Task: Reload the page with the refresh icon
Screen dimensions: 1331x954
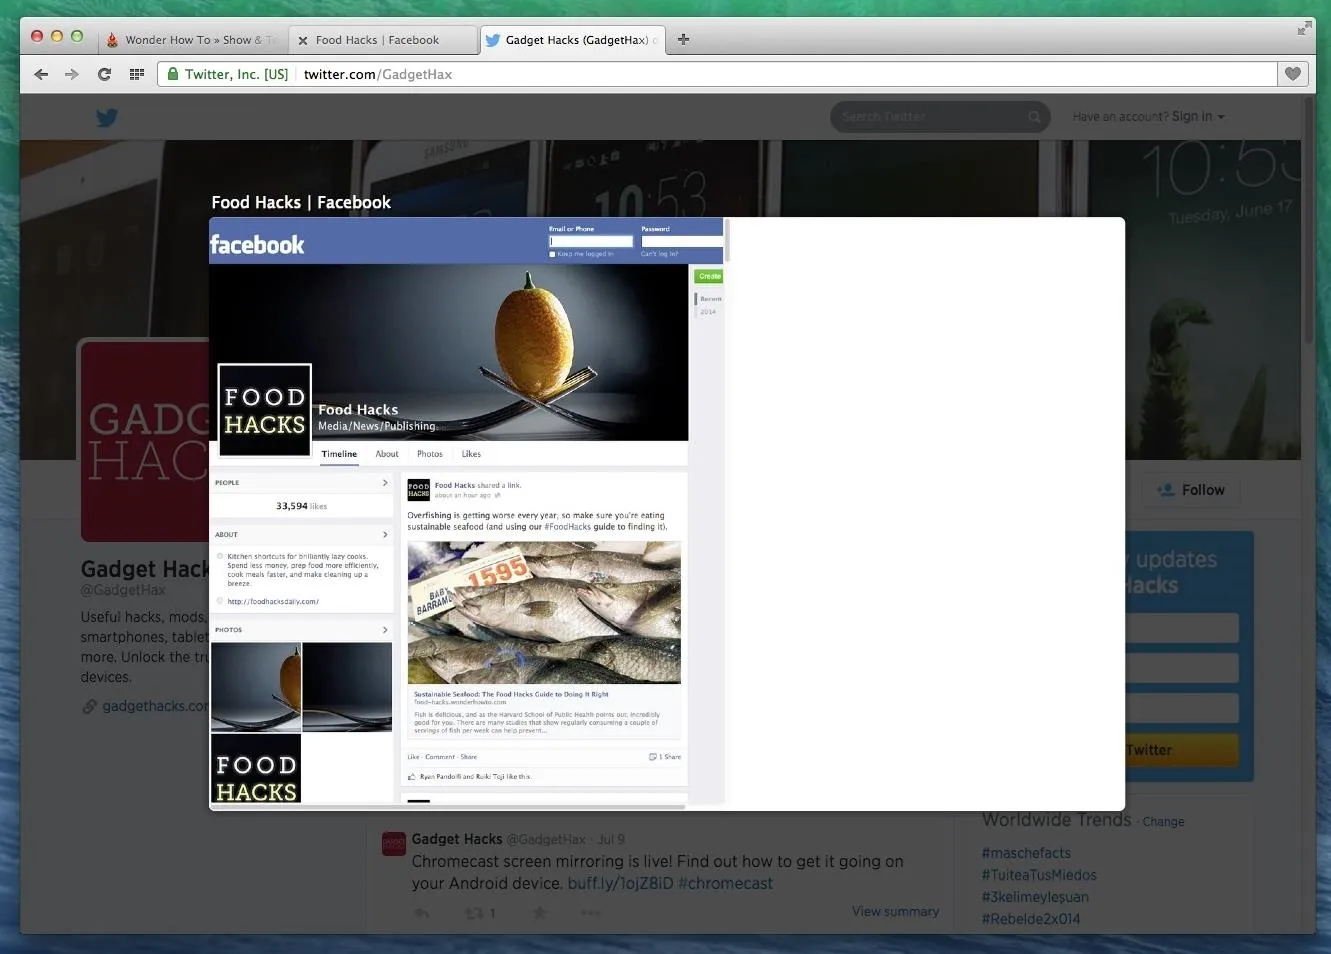Action: click(104, 74)
